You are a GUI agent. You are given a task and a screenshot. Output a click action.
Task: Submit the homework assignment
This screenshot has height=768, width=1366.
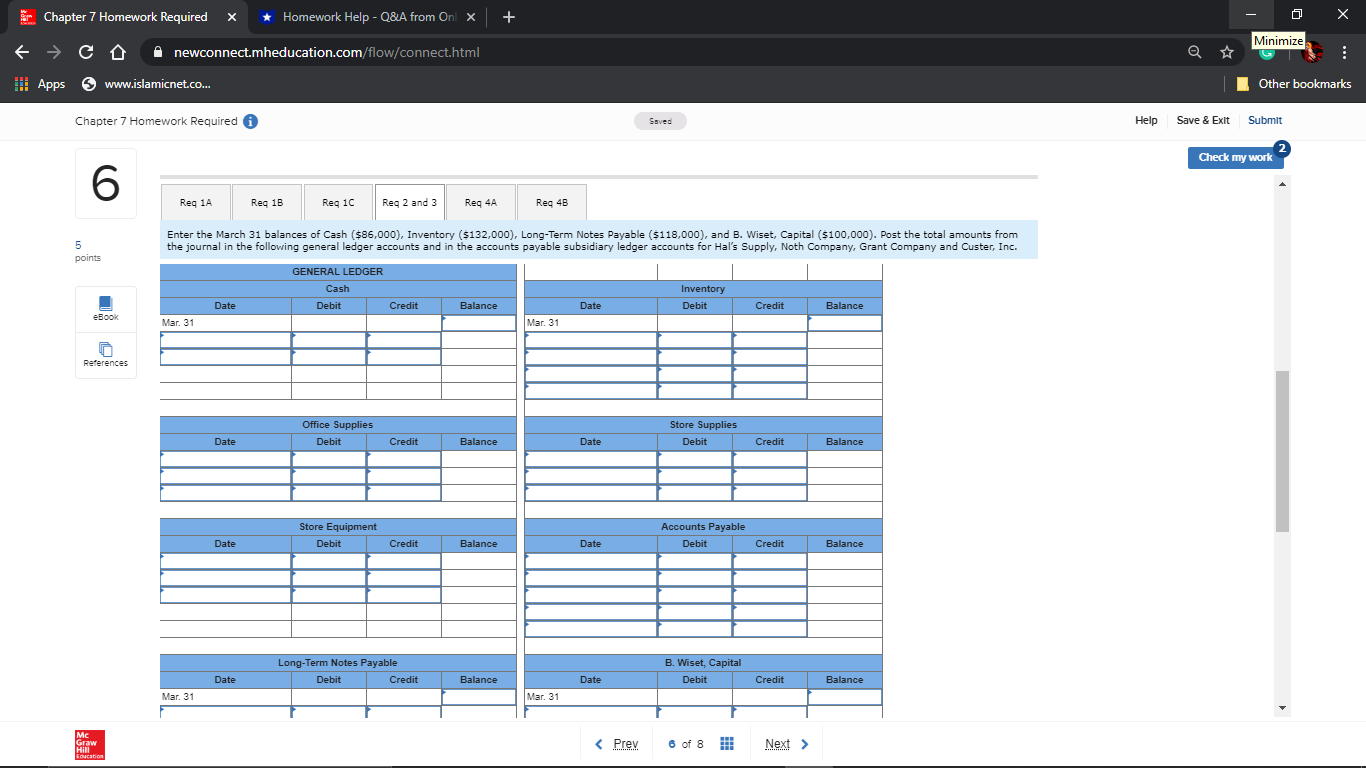(x=1264, y=120)
